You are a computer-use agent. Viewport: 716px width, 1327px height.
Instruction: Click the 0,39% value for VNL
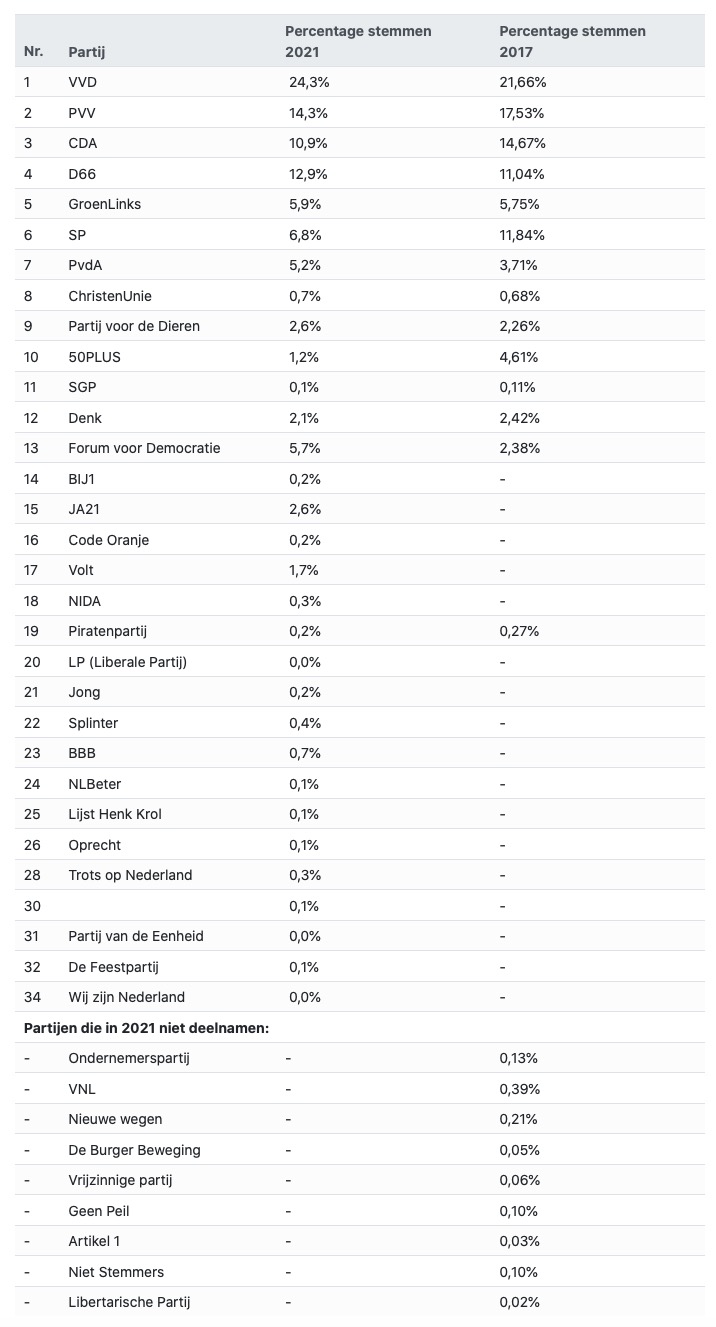click(x=519, y=1088)
